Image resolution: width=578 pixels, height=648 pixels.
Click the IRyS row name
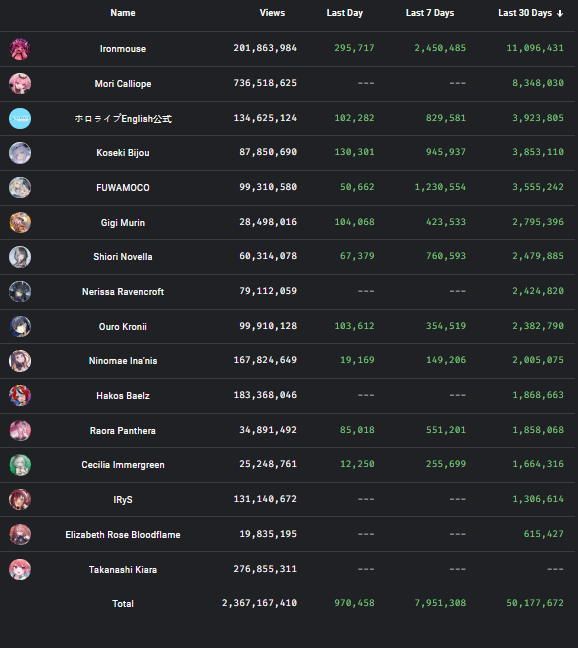pyautogui.click(x=123, y=500)
